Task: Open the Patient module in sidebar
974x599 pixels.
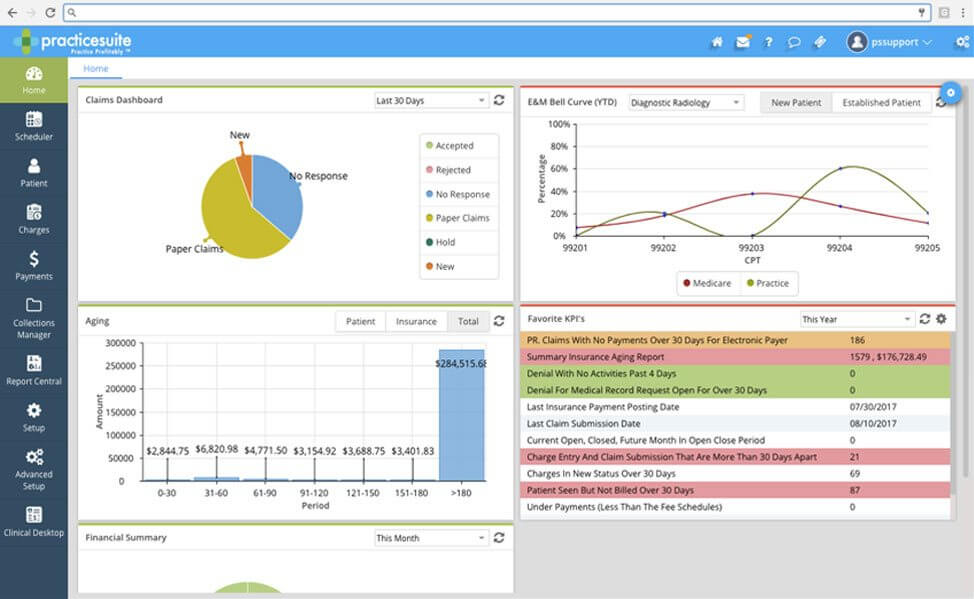Action: (34, 173)
